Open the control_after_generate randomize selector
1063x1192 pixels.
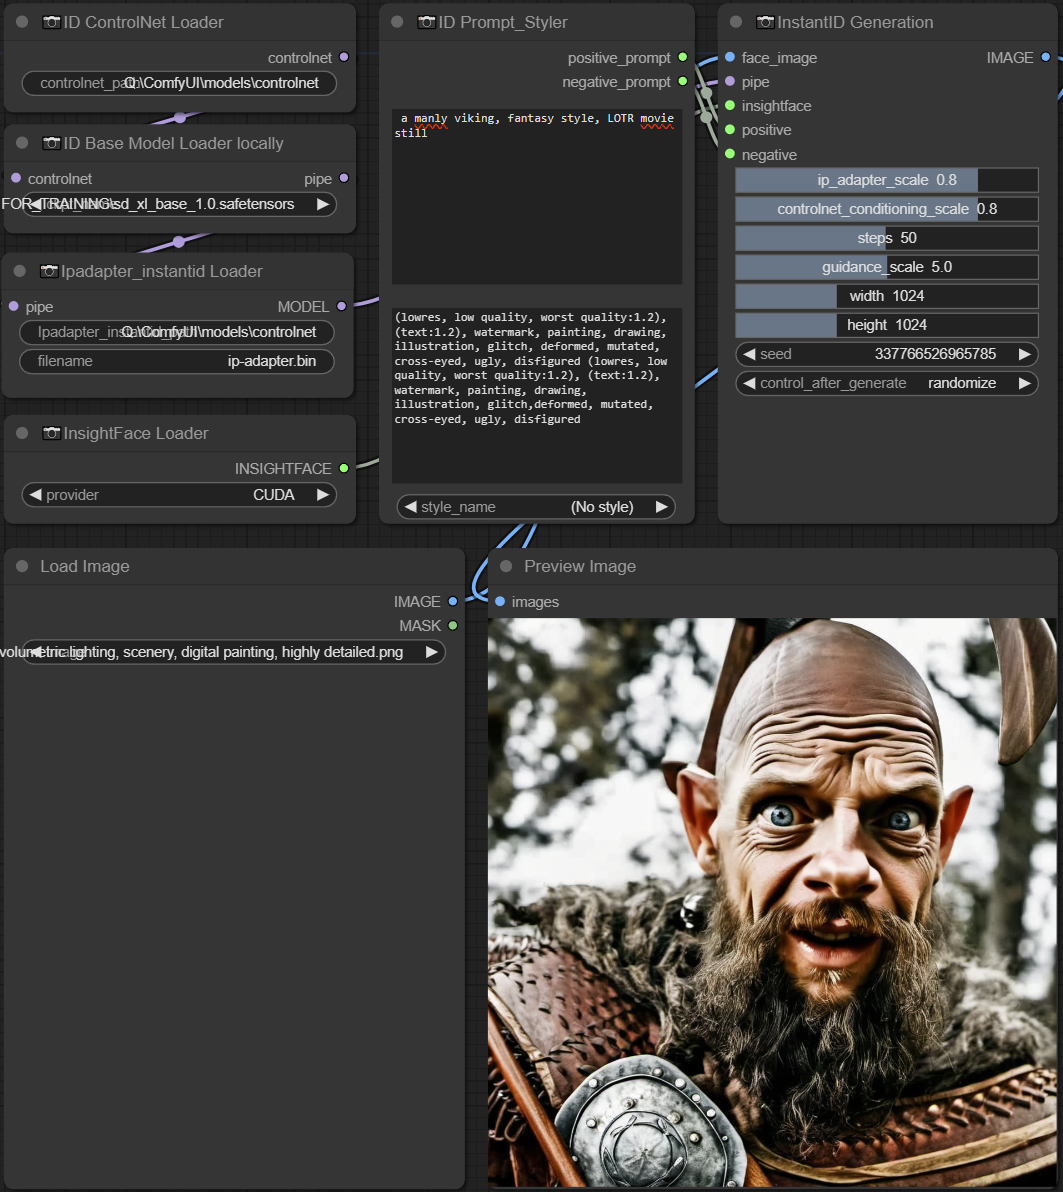(886, 383)
